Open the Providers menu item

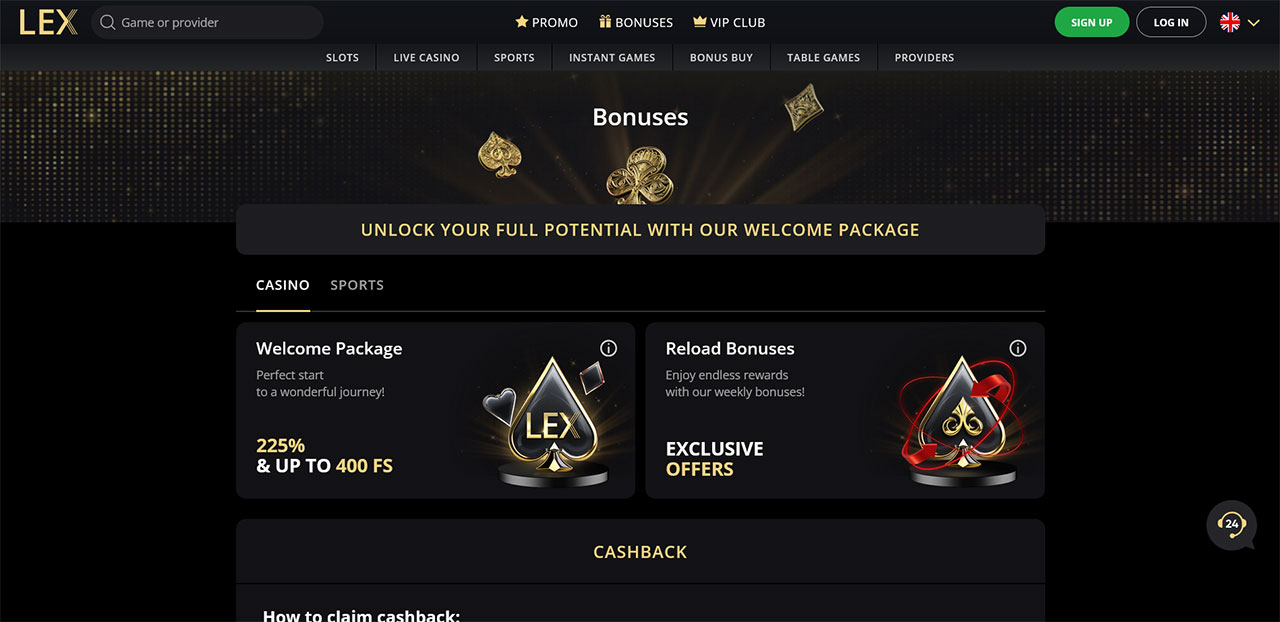pyautogui.click(x=924, y=58)
